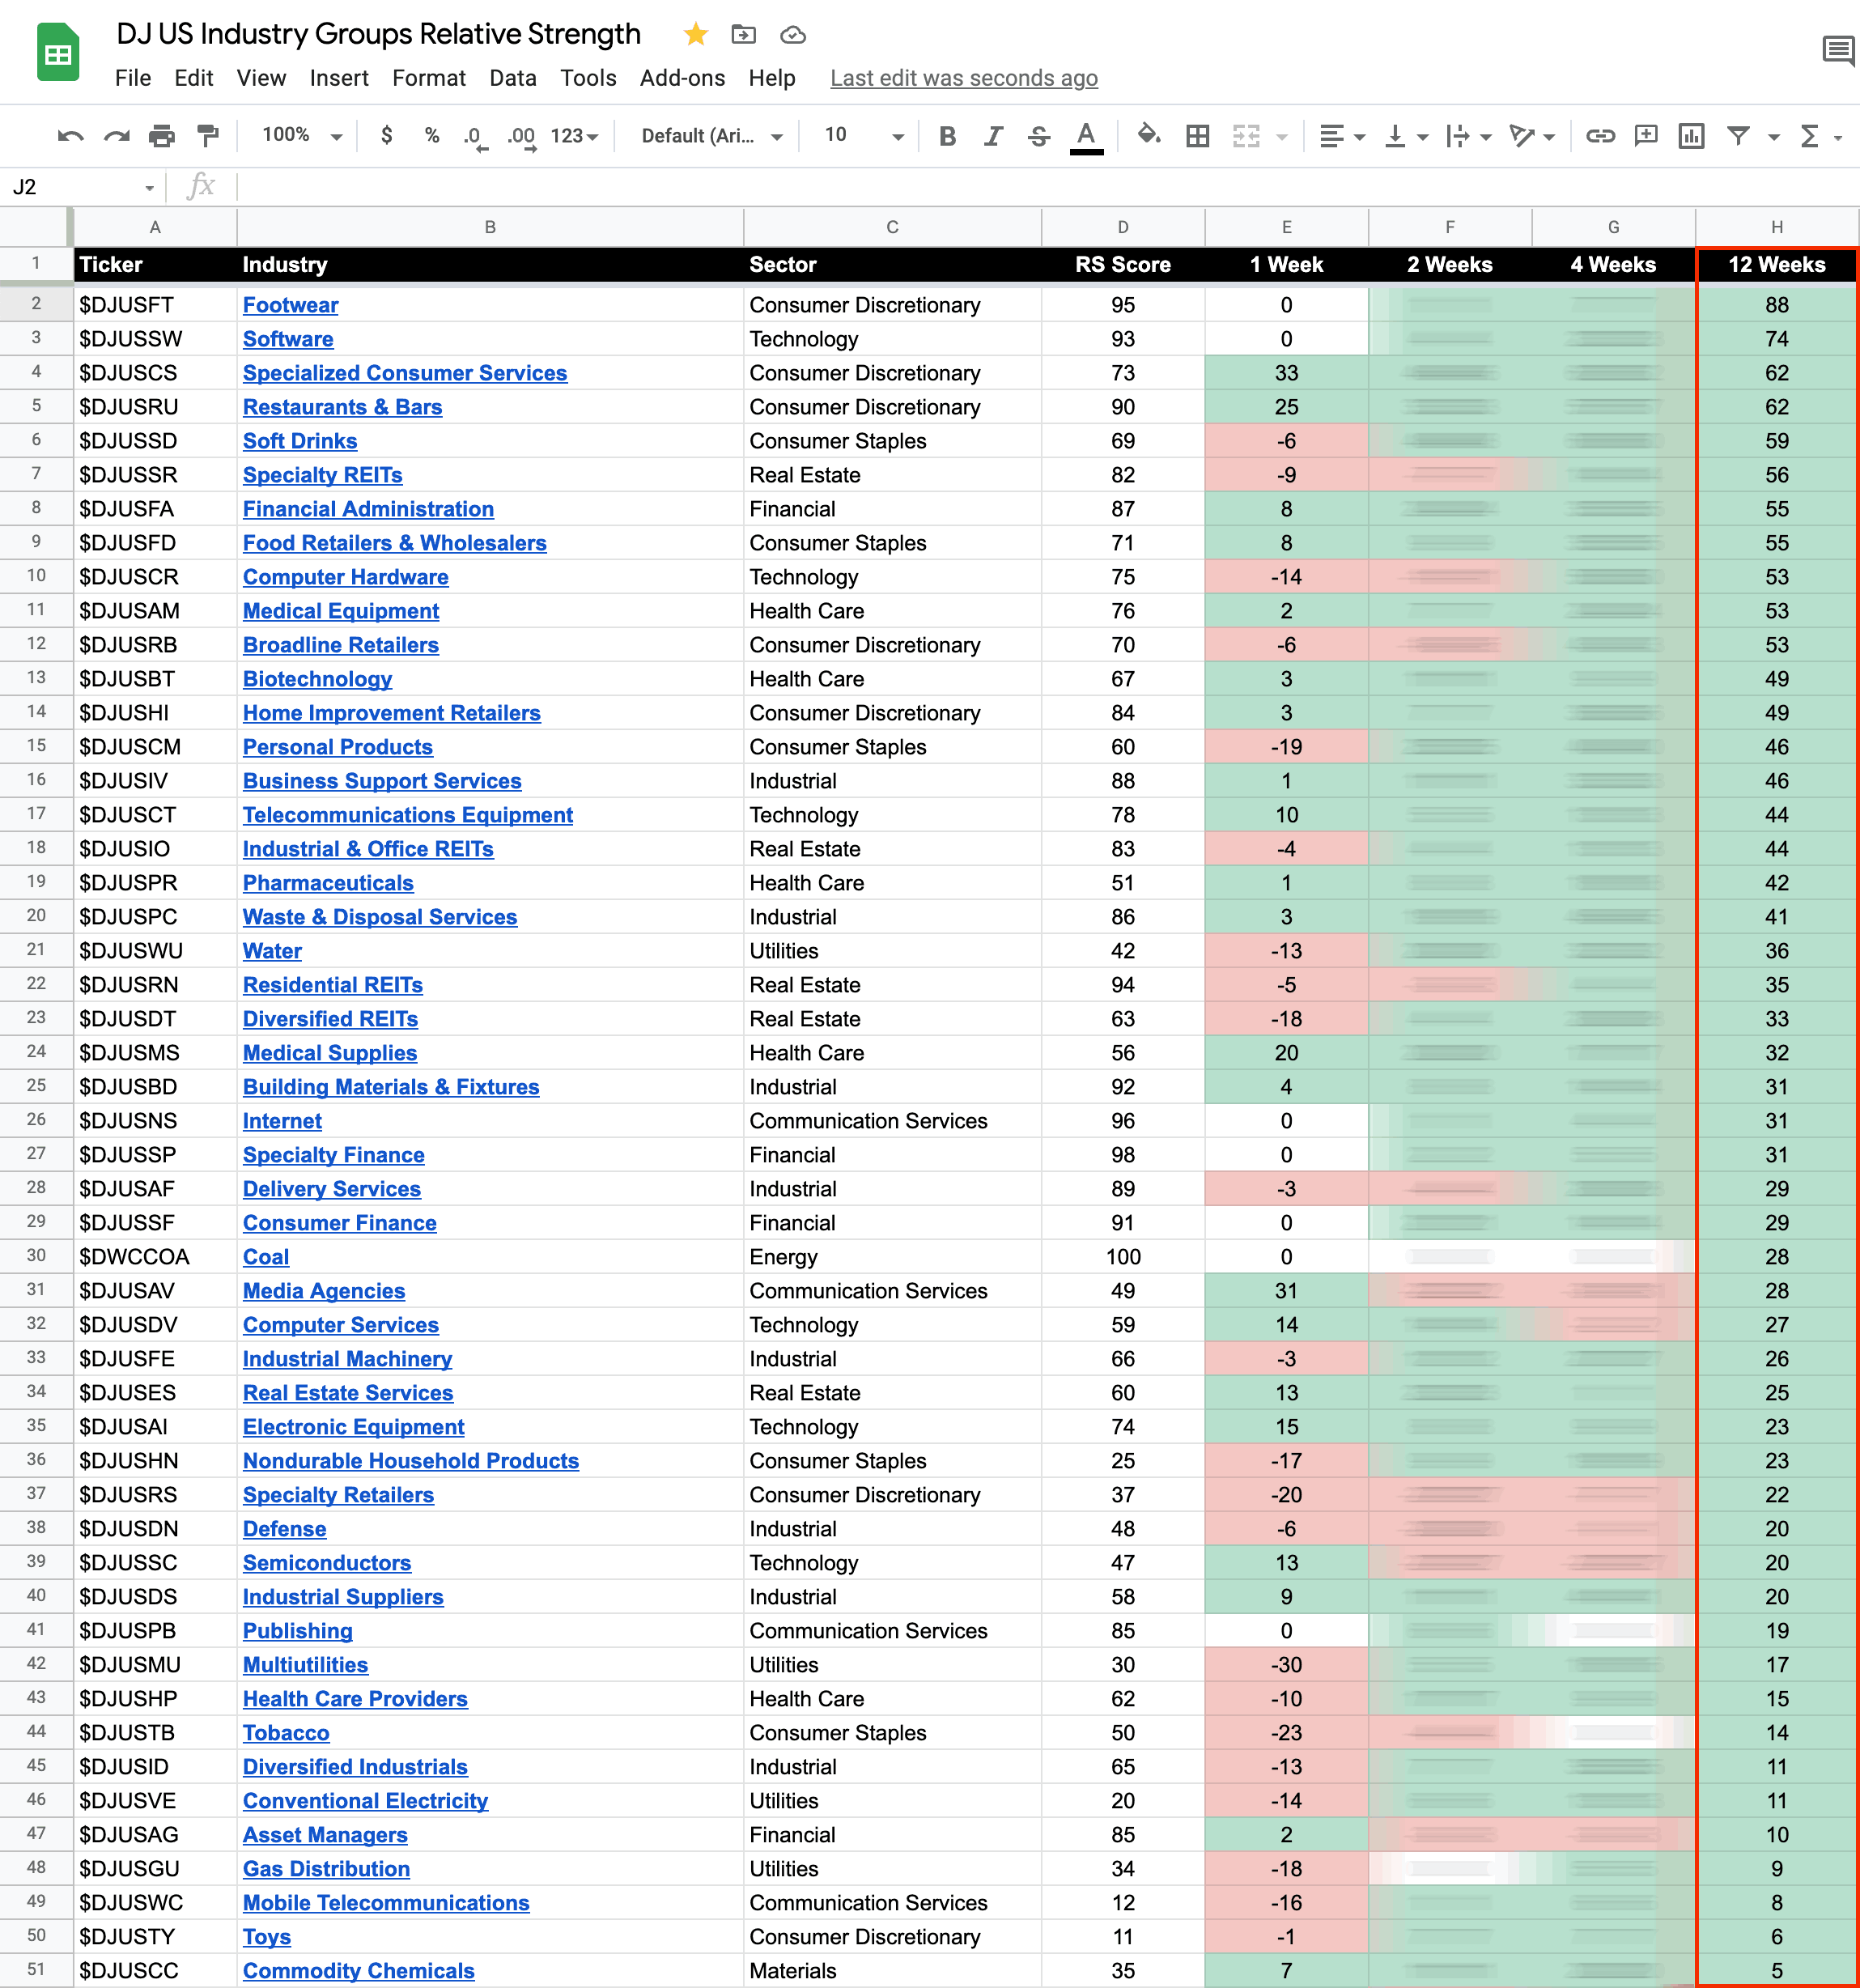Viewport: 1860px width, 1988px height.
Task: Click the cloud document status icon
Action: click(x=793, y=35)
